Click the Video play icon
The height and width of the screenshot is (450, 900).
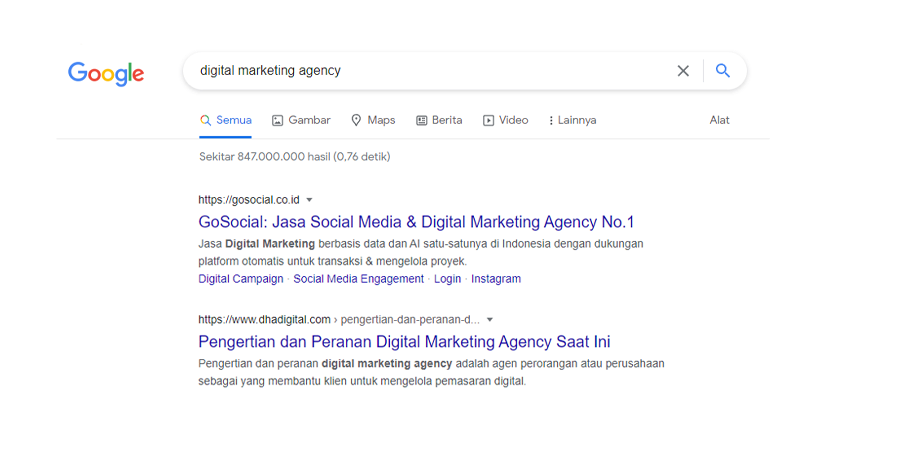488,120
